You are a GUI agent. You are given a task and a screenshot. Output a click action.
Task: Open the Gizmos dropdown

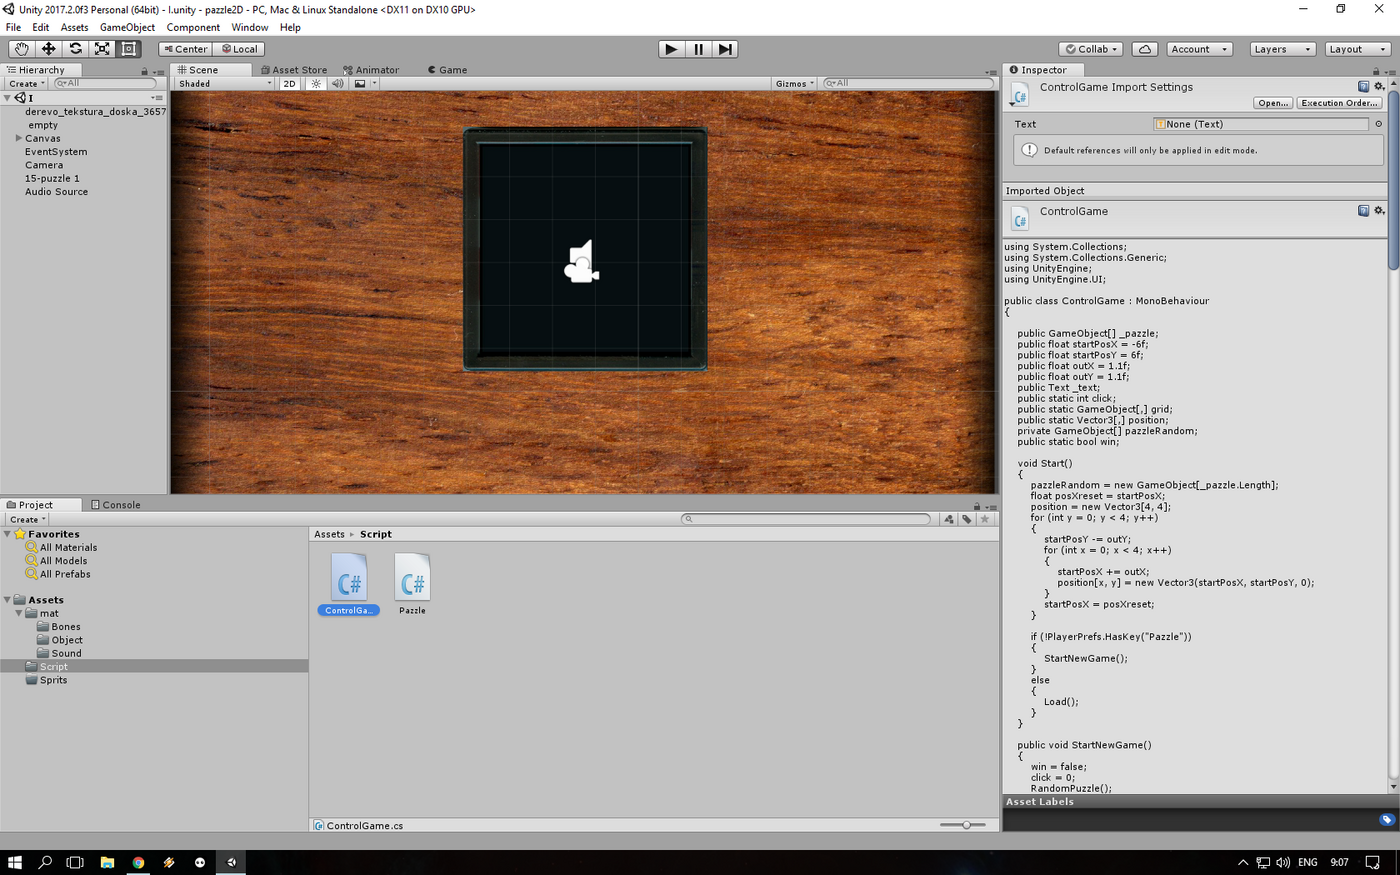pyautogui.click(x=795, y=84)
